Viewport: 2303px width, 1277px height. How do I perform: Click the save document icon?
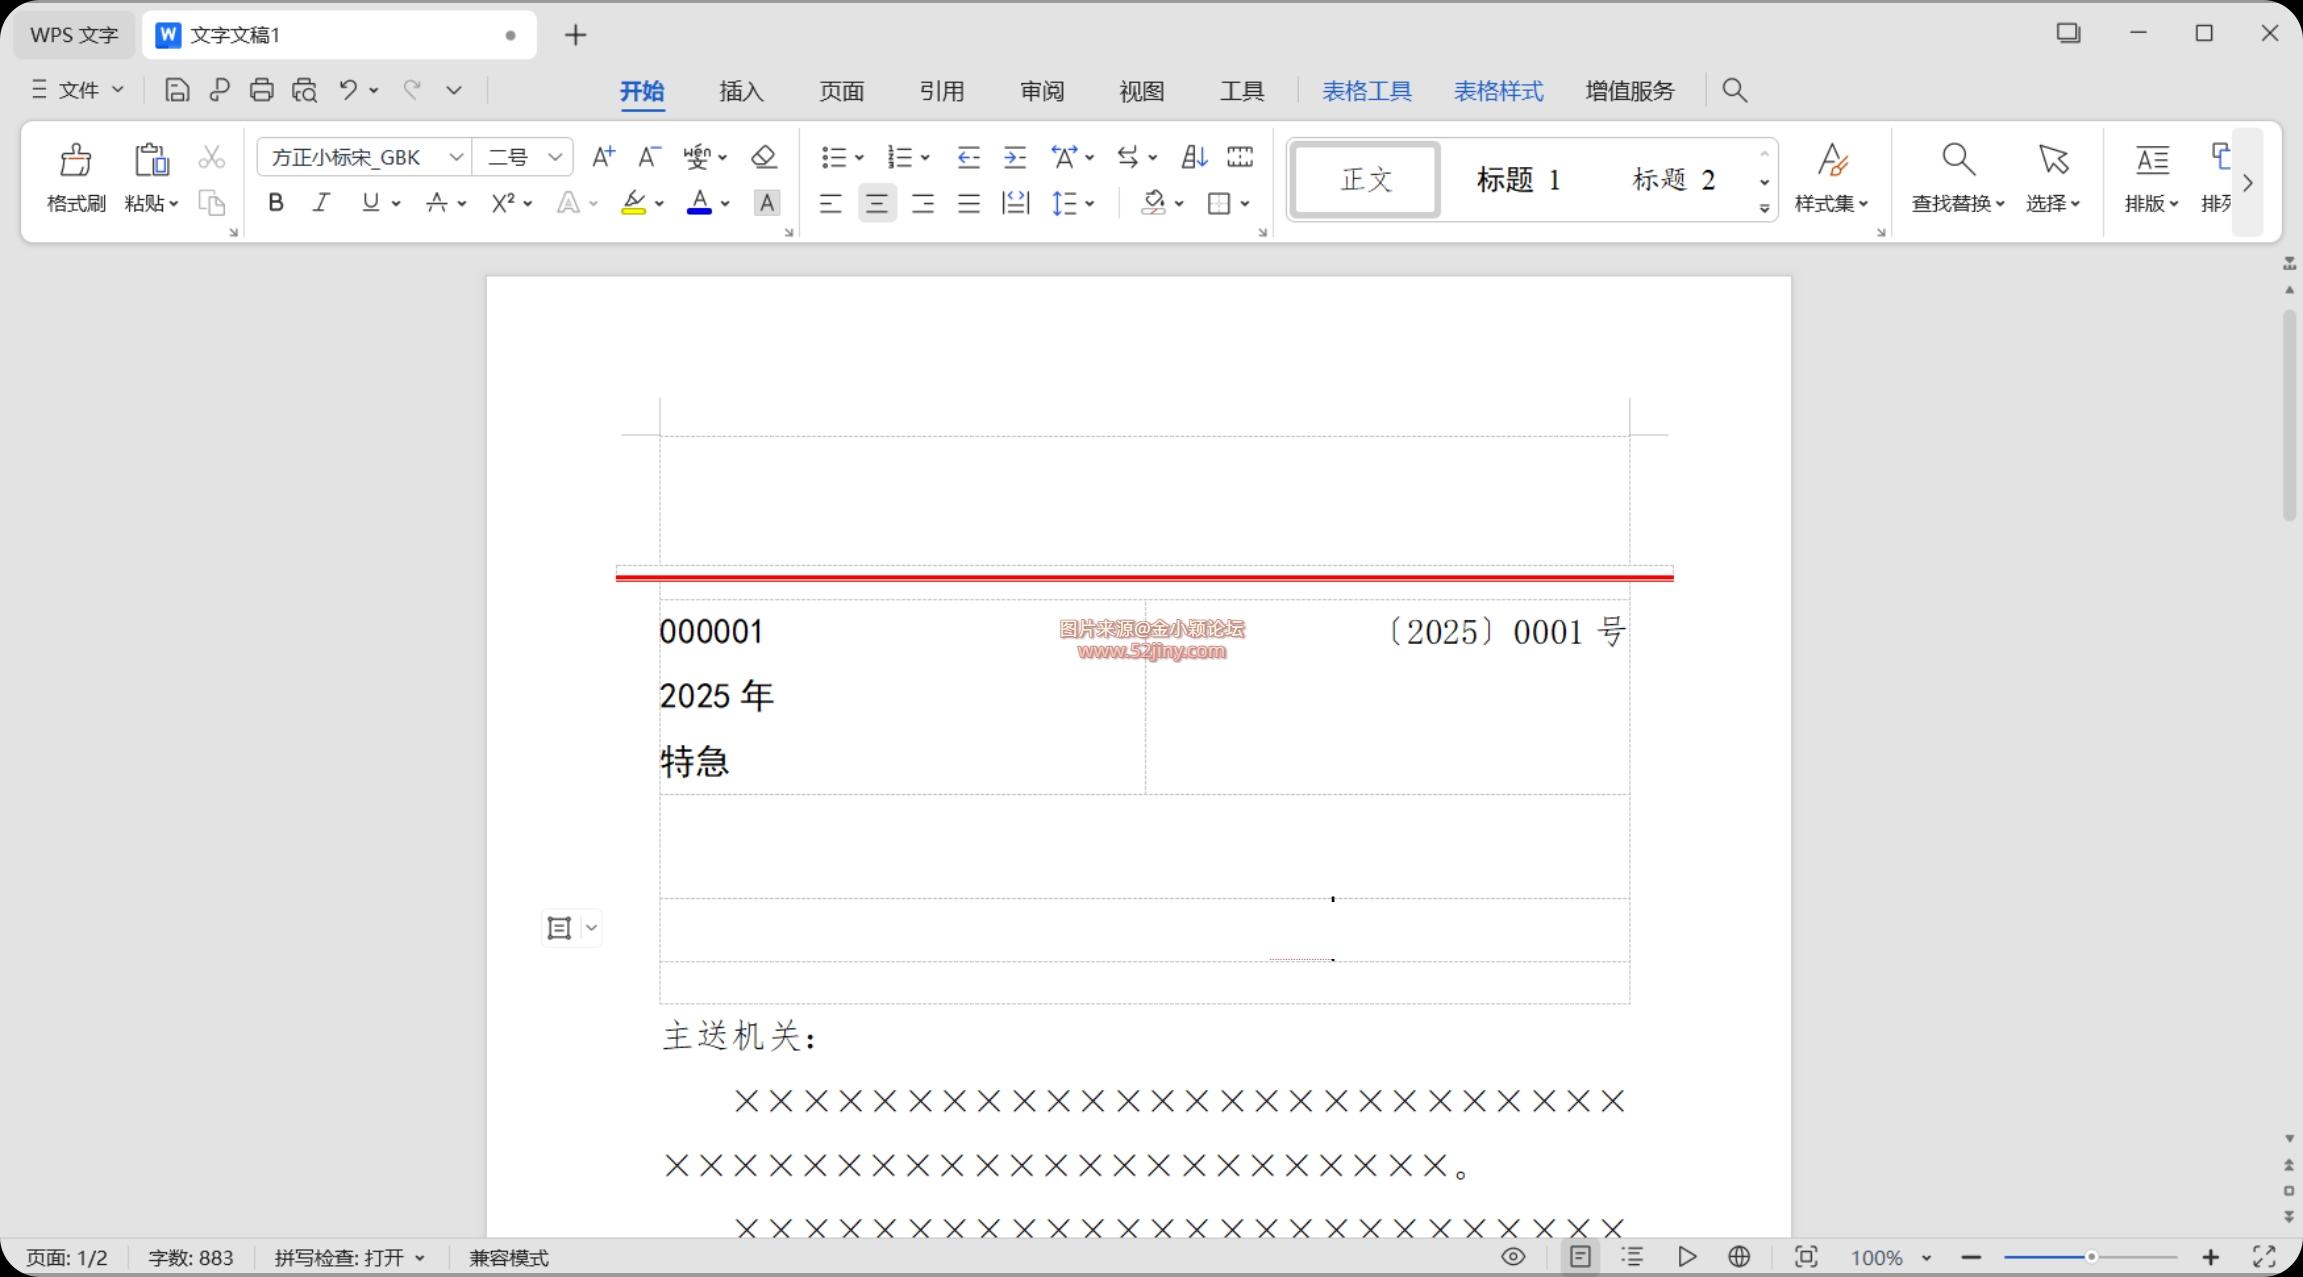point(177,90)
